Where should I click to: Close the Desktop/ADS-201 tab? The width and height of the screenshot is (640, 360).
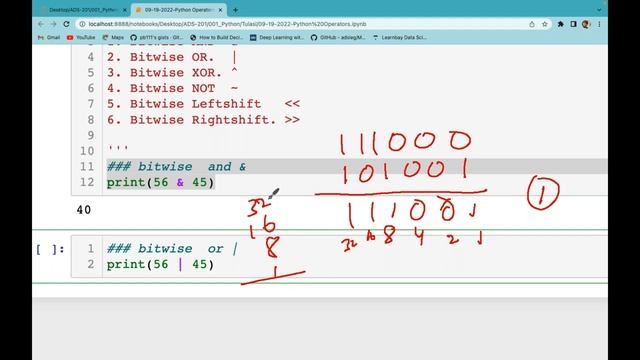(125, 10)
